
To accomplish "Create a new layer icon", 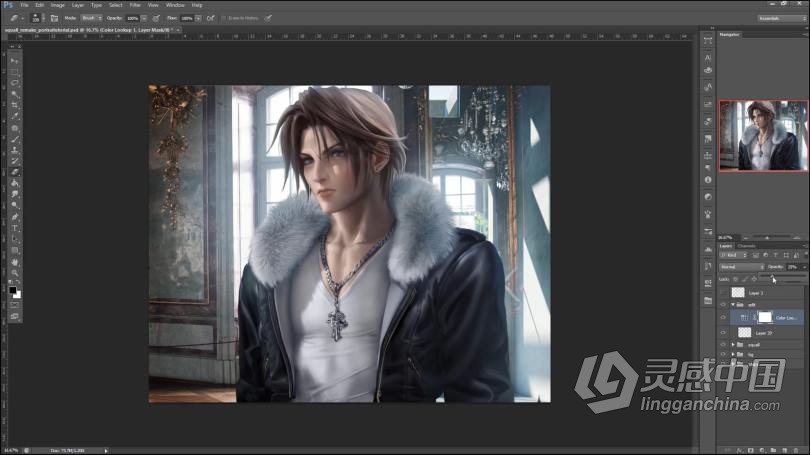I will [x=785, y=451].
